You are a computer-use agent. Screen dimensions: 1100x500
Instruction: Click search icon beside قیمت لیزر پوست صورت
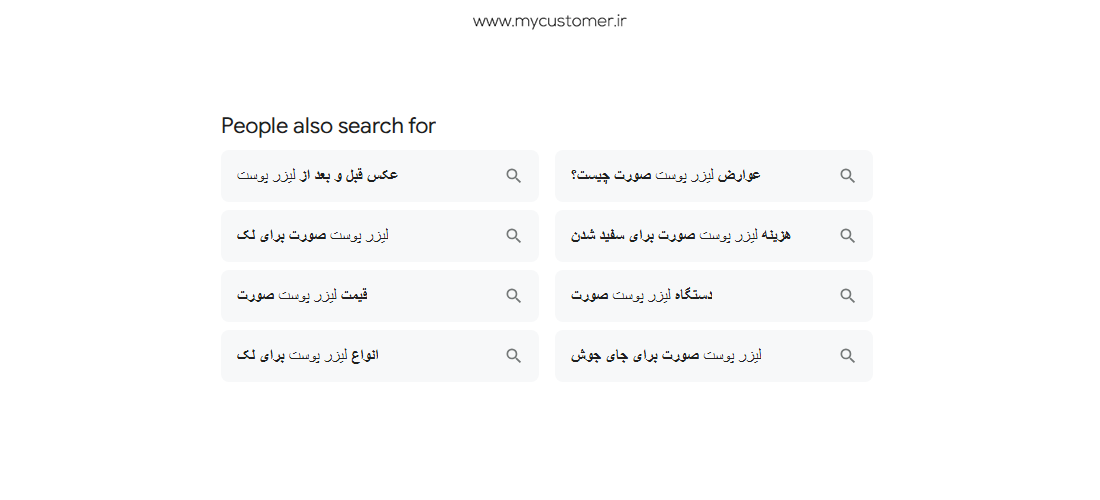tap(514, 296)
